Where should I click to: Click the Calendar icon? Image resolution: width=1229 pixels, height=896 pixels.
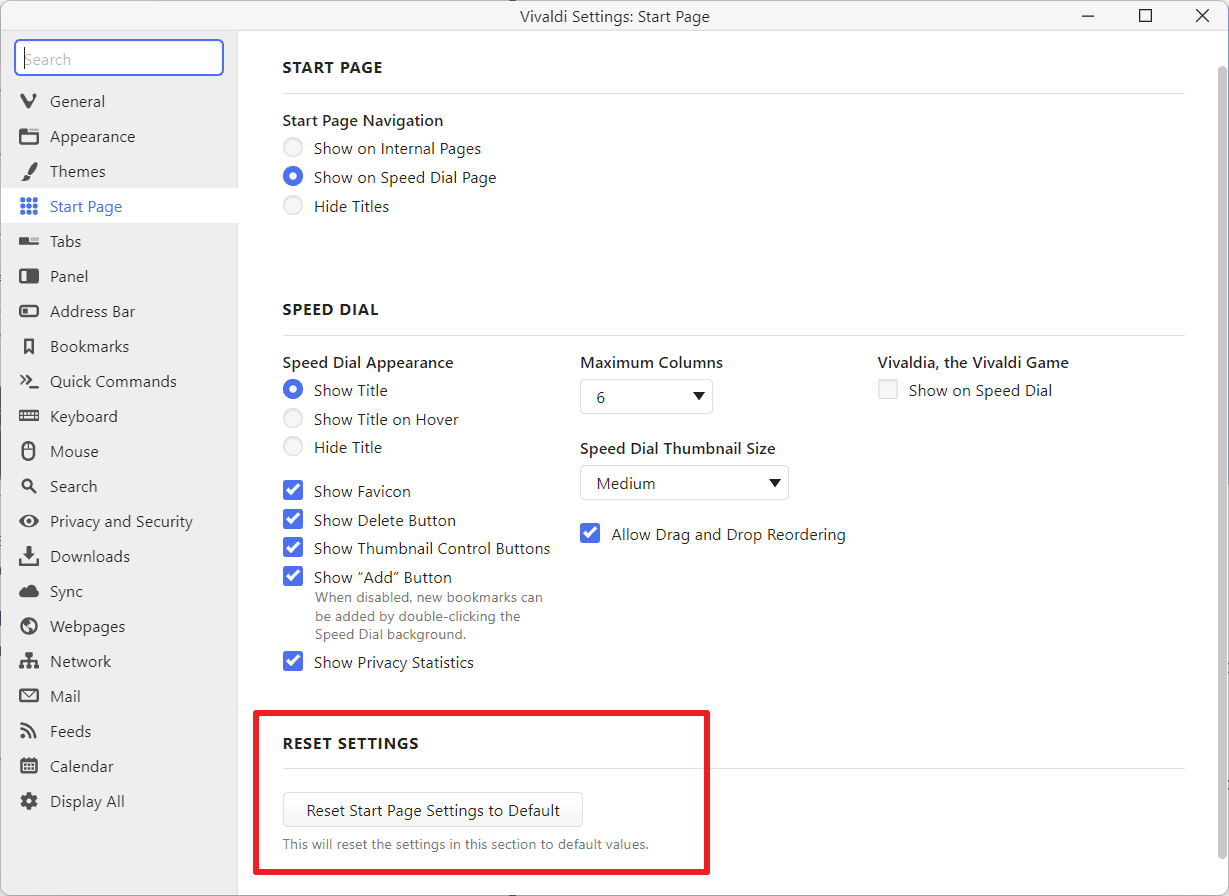coord(29,766)
